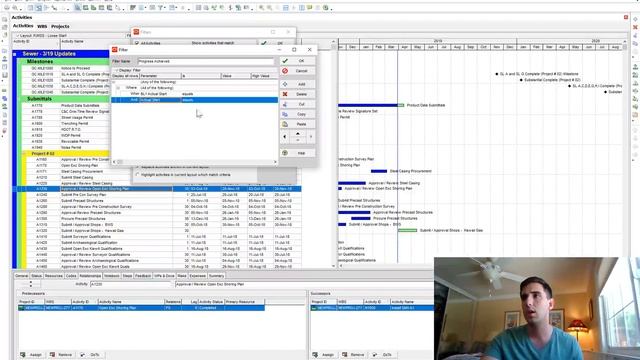The height and width of the screenshot is (360, 640).
Task: Cut the selected filter row
Action: click(x=297, y=104)
